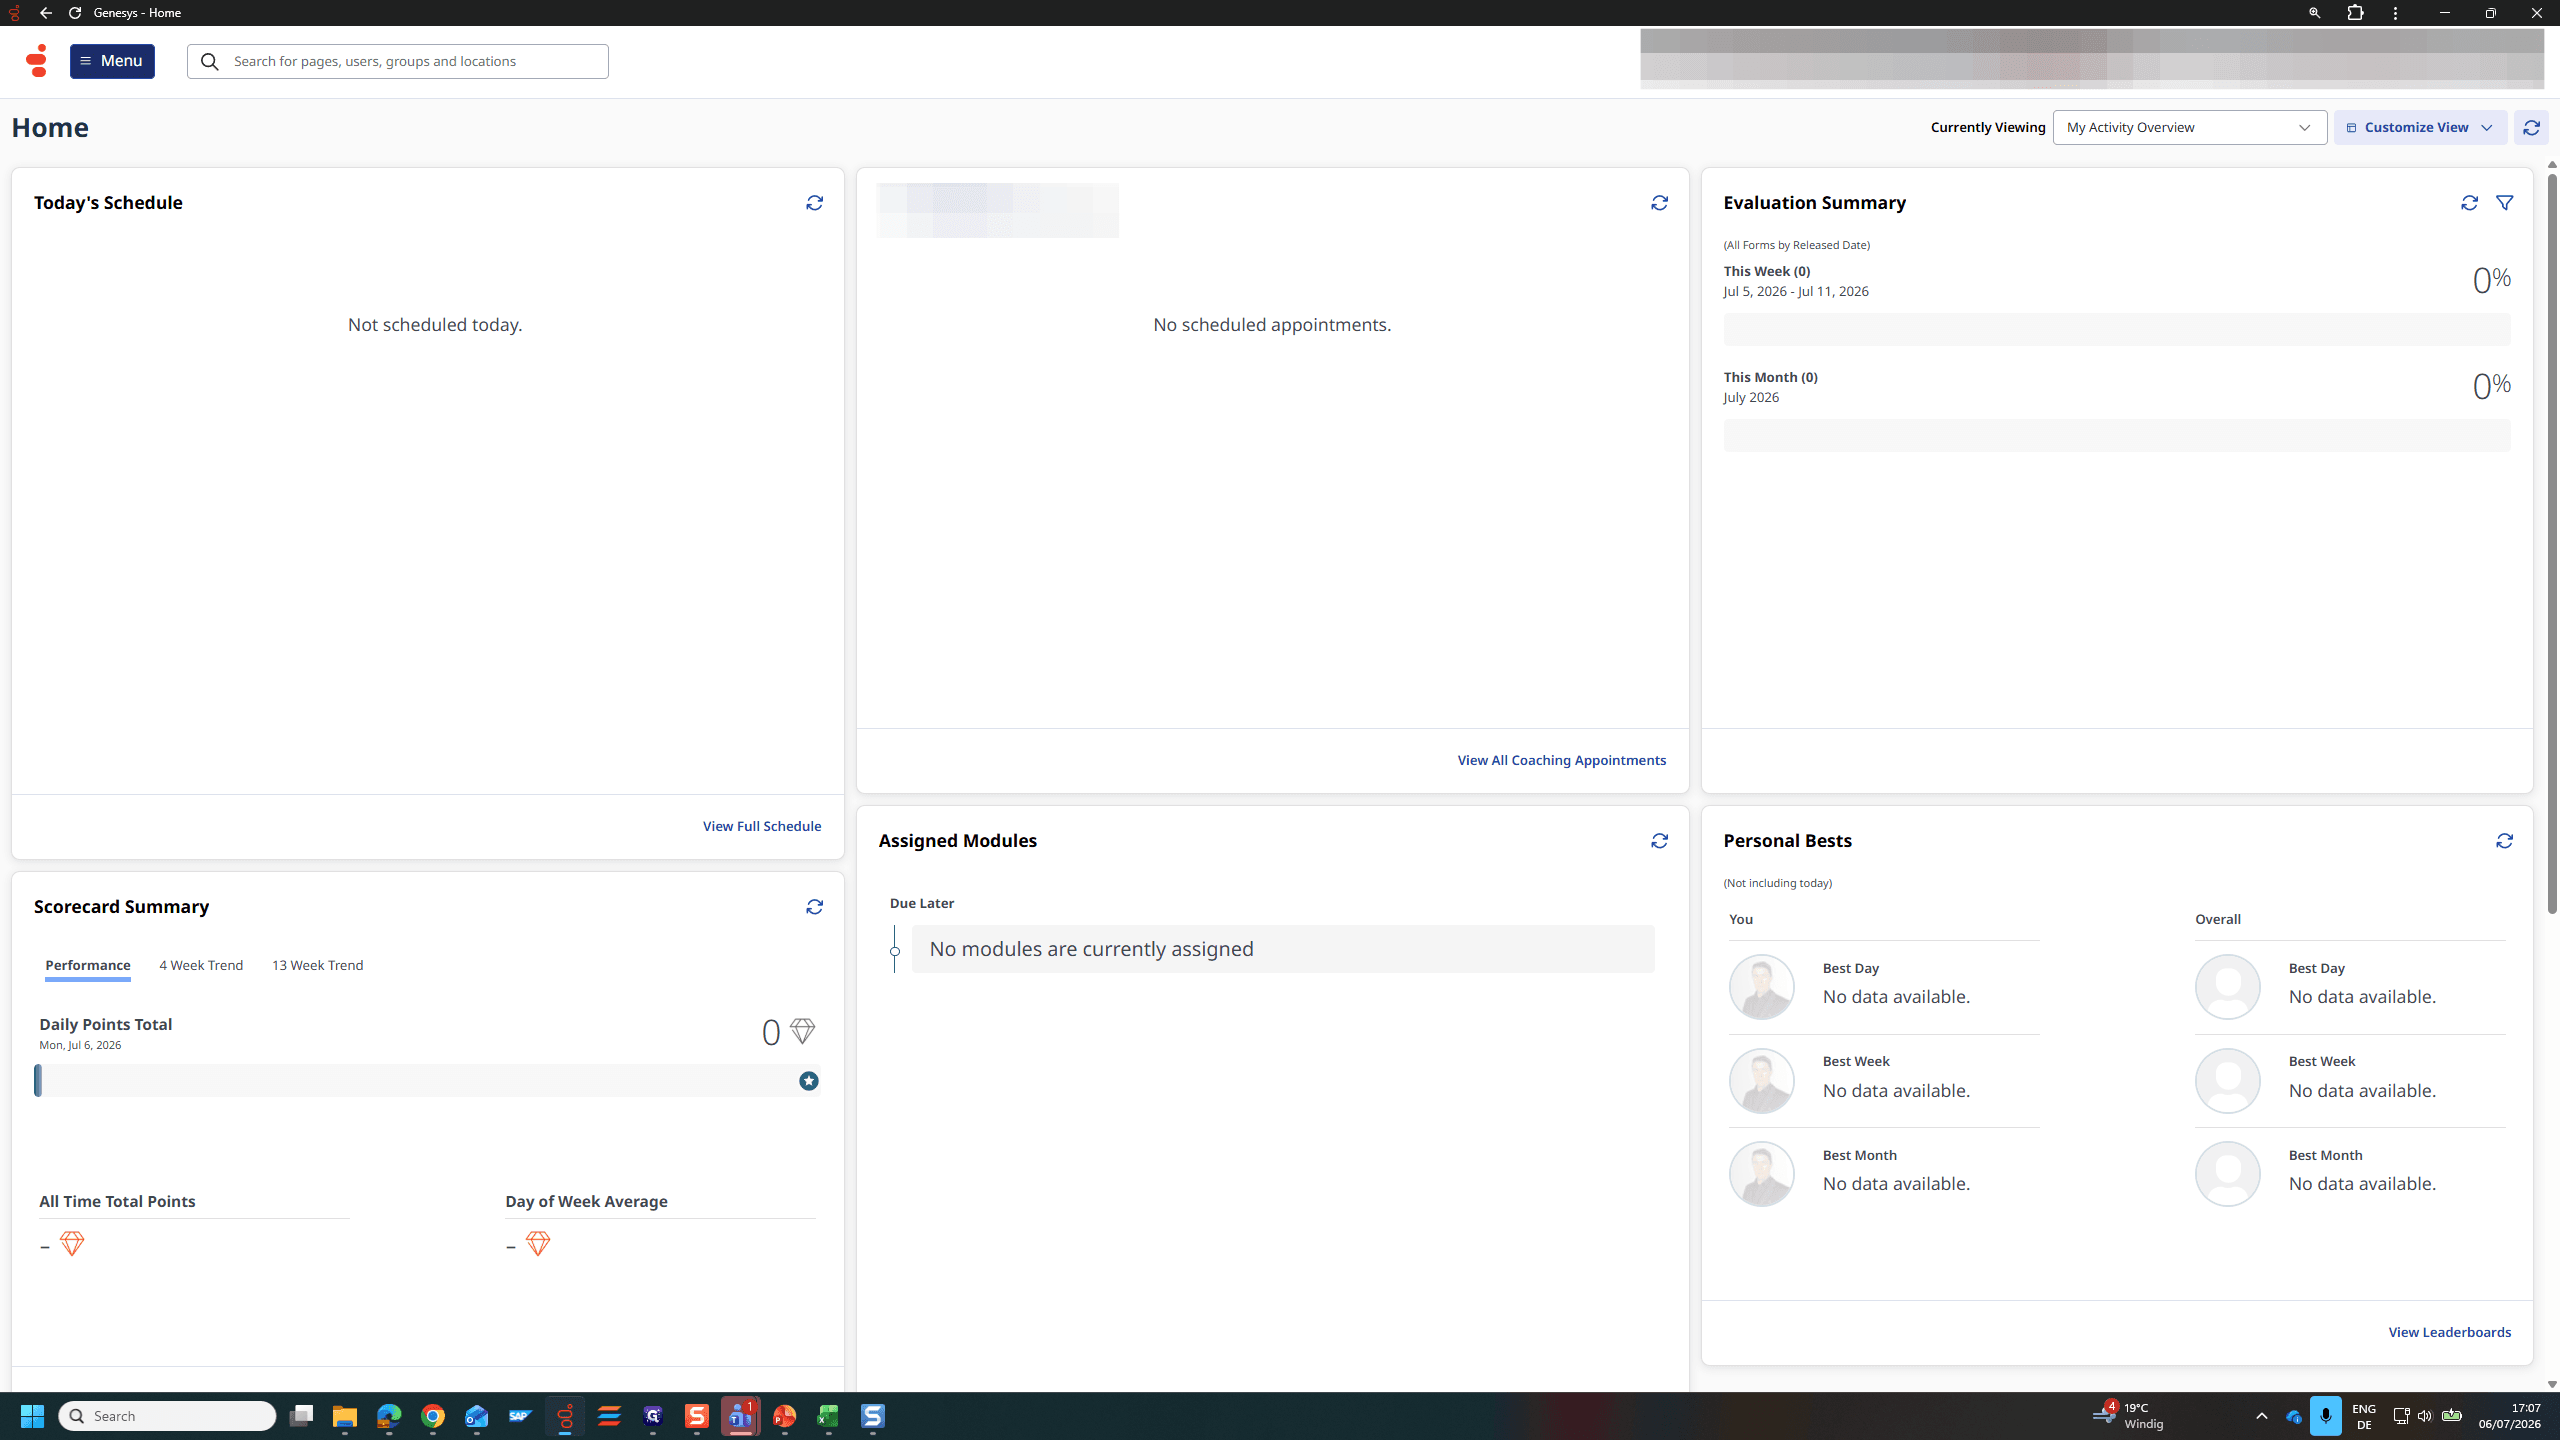
Task: Click your avatar beside Your Best Day
Action: point(1762,987)
